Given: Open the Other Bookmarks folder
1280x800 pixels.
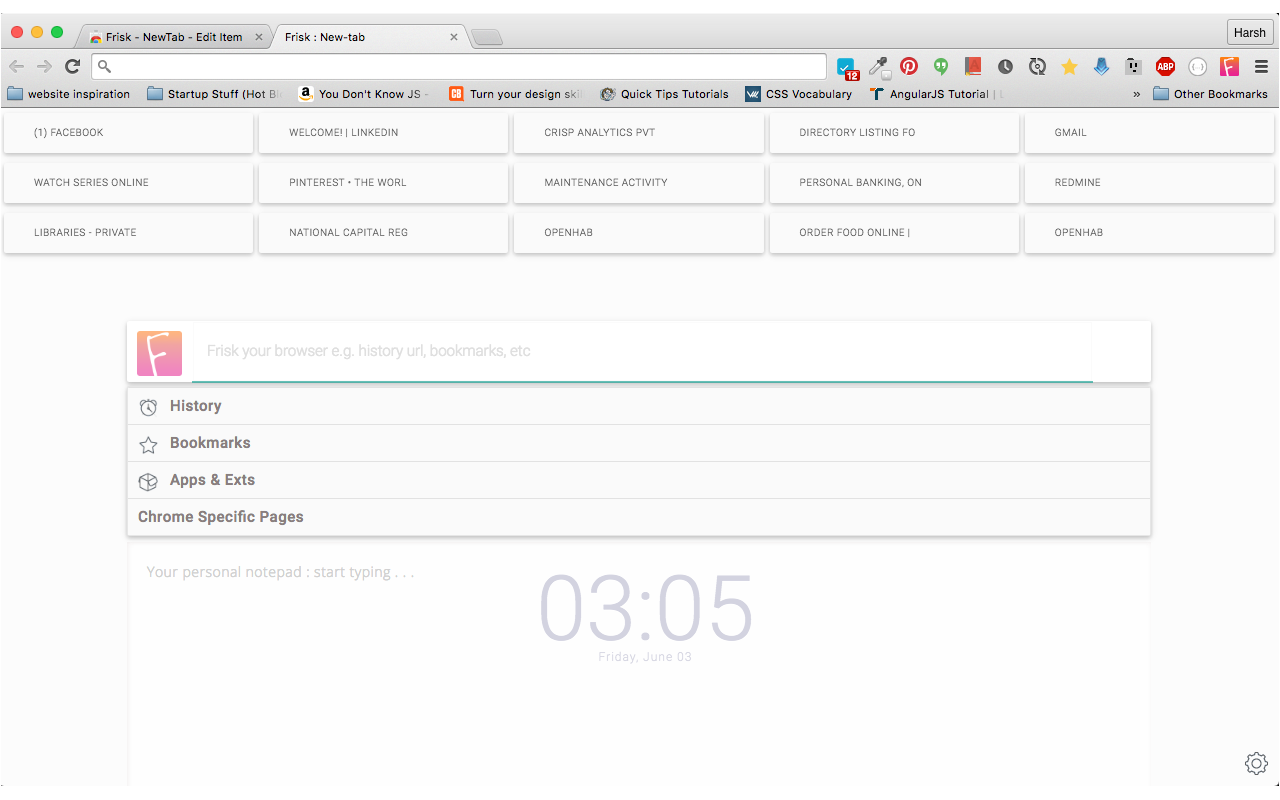Looking at the screenshot, I should (1210, 94).
